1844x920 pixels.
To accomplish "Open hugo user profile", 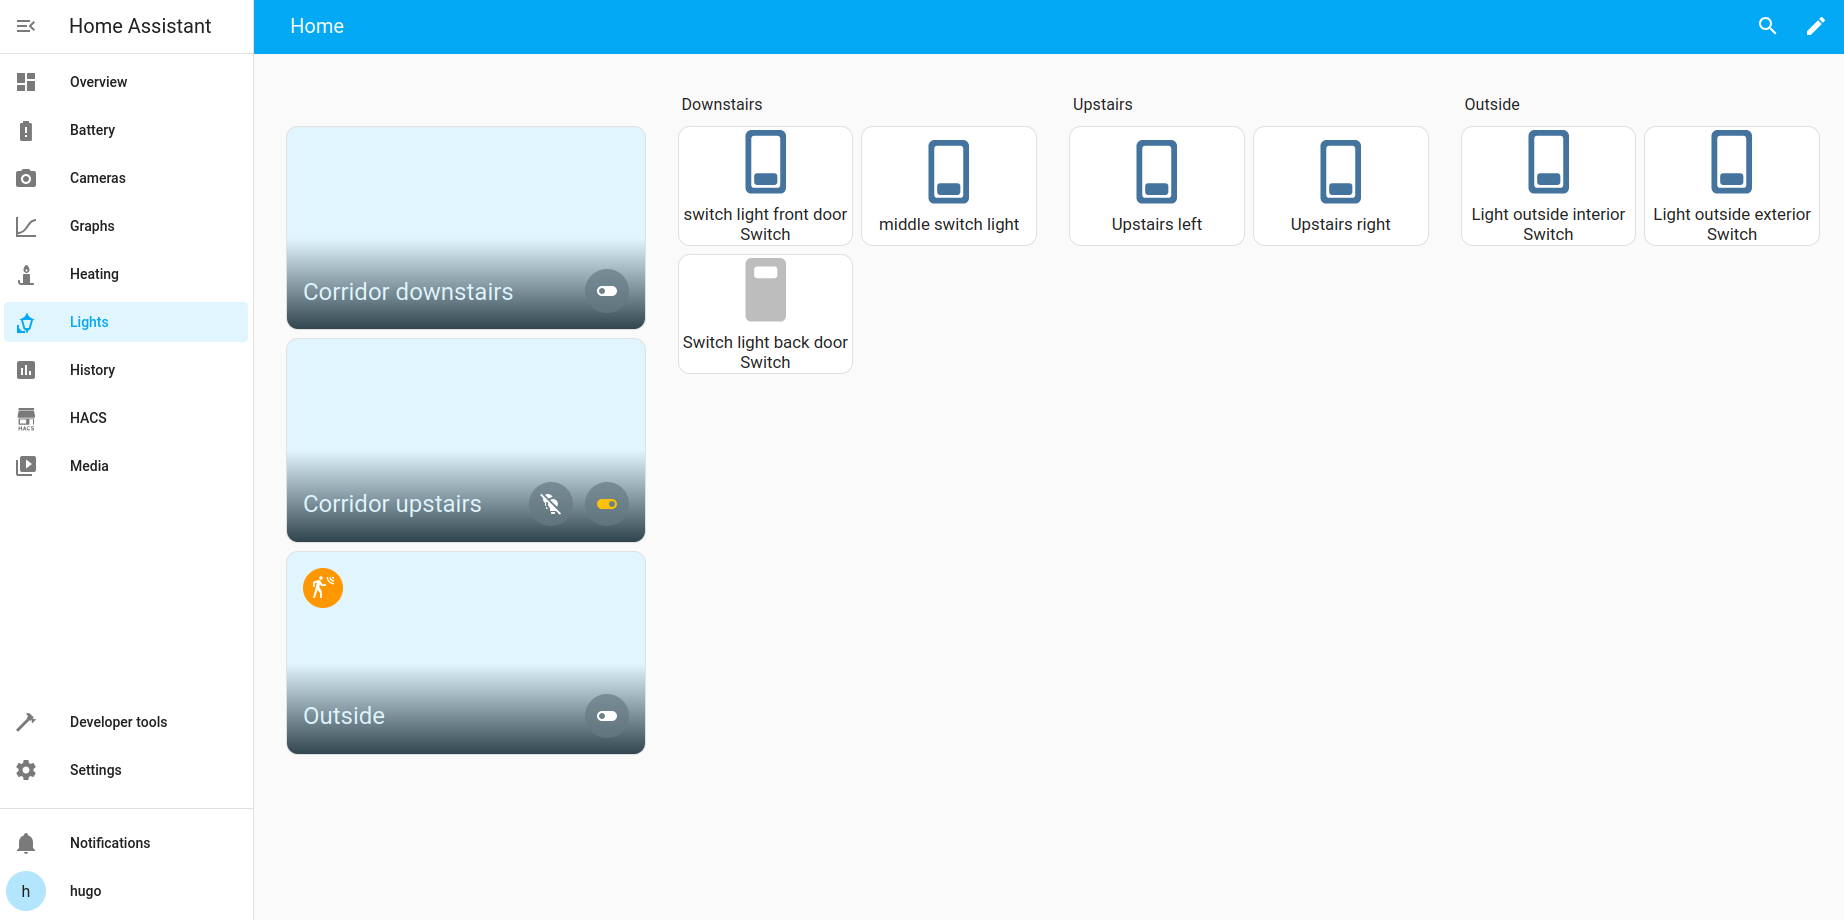I will (85, 891).
